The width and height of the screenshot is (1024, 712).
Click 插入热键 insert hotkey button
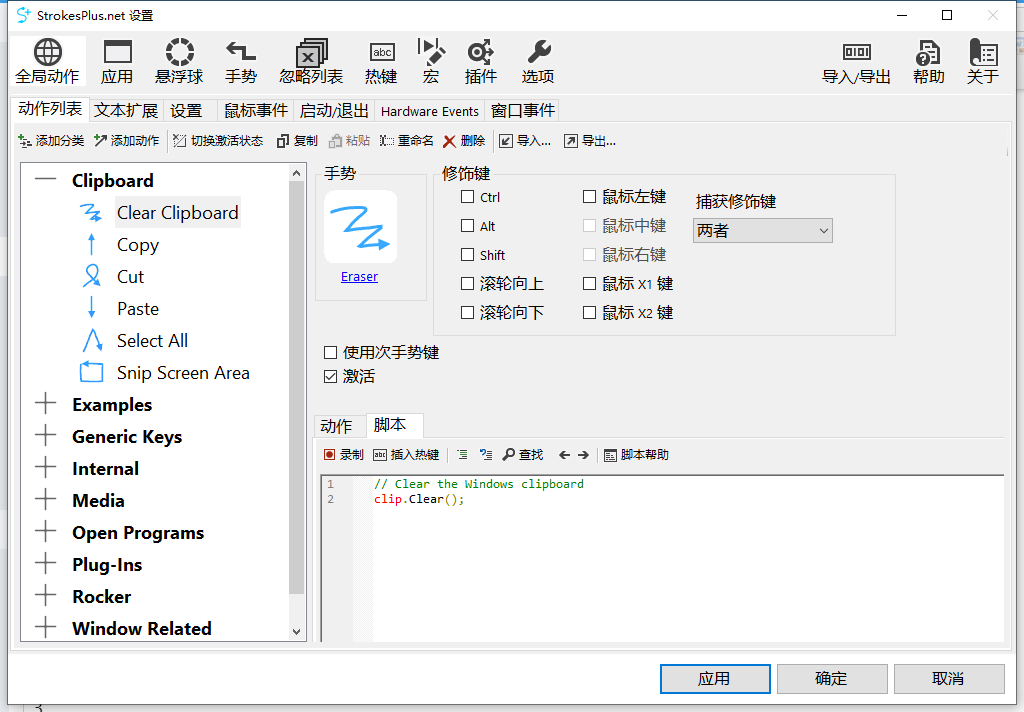406,455
